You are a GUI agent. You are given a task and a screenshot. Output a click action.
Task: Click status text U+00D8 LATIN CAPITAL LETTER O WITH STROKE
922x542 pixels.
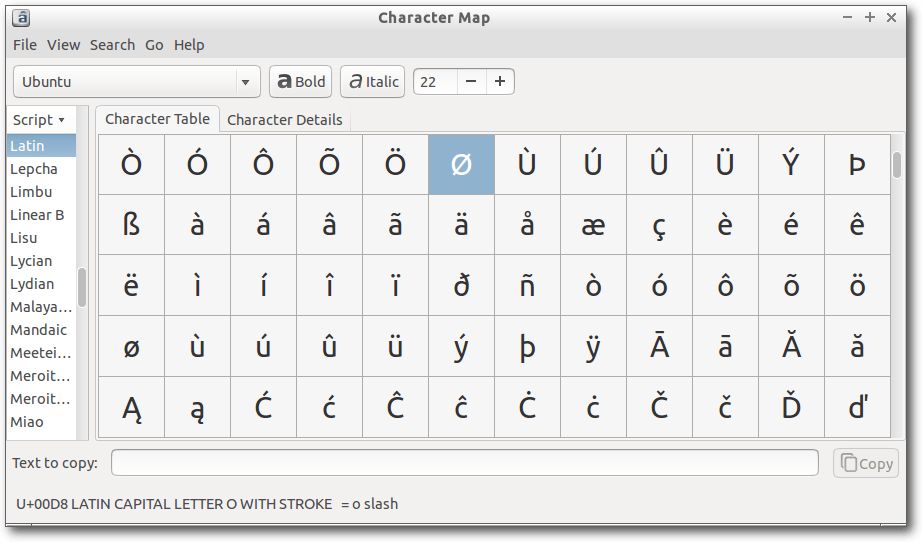click(174, 504)
